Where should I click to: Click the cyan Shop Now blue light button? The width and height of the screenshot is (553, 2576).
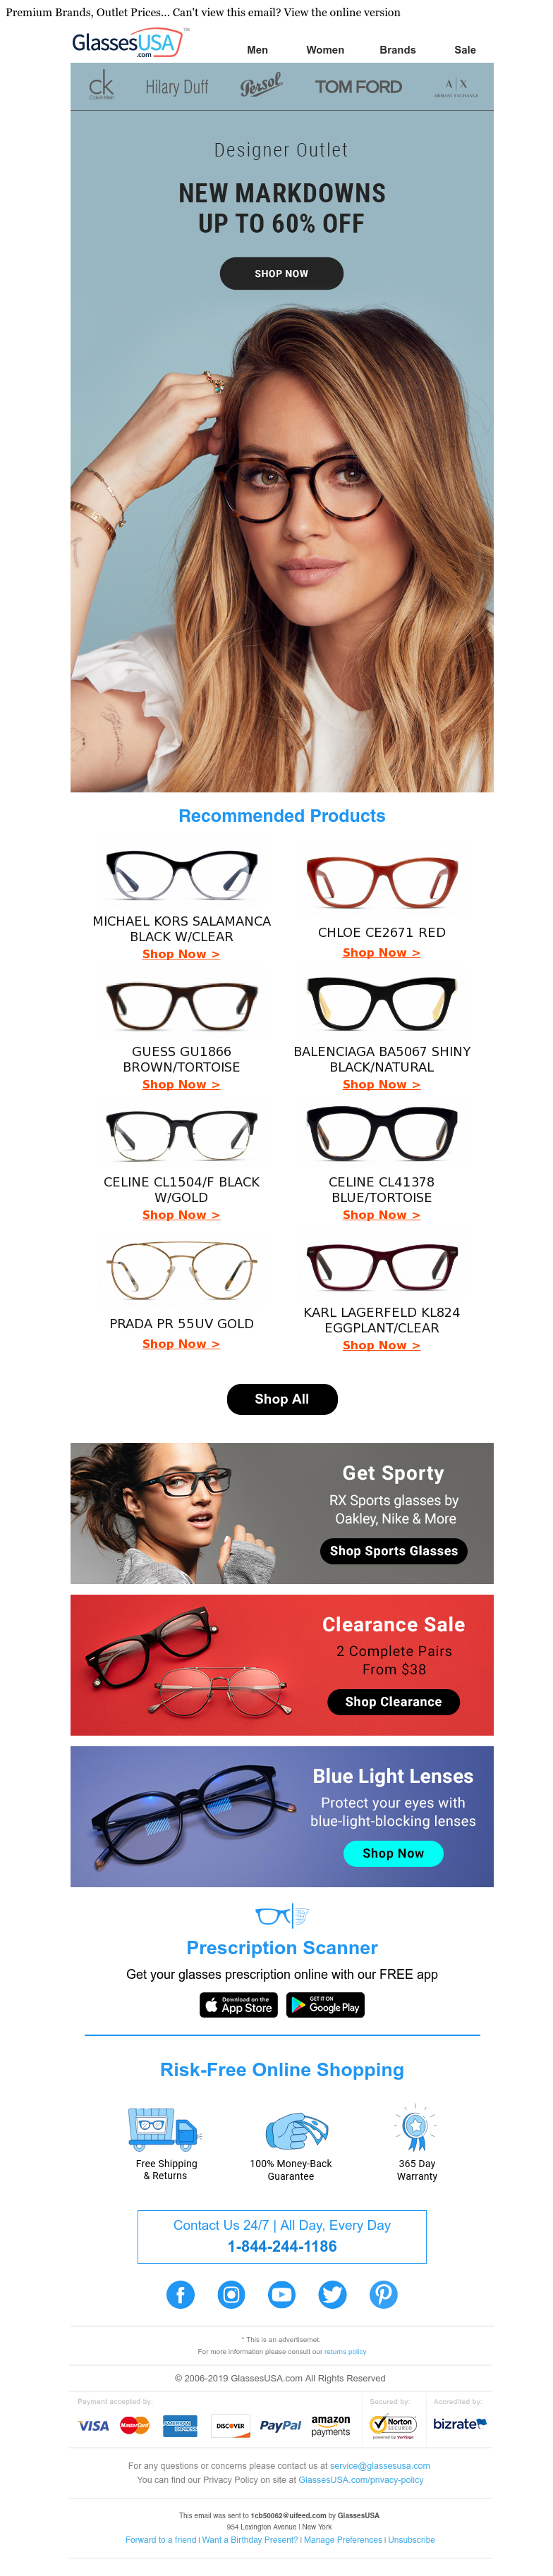point(394,1853)
